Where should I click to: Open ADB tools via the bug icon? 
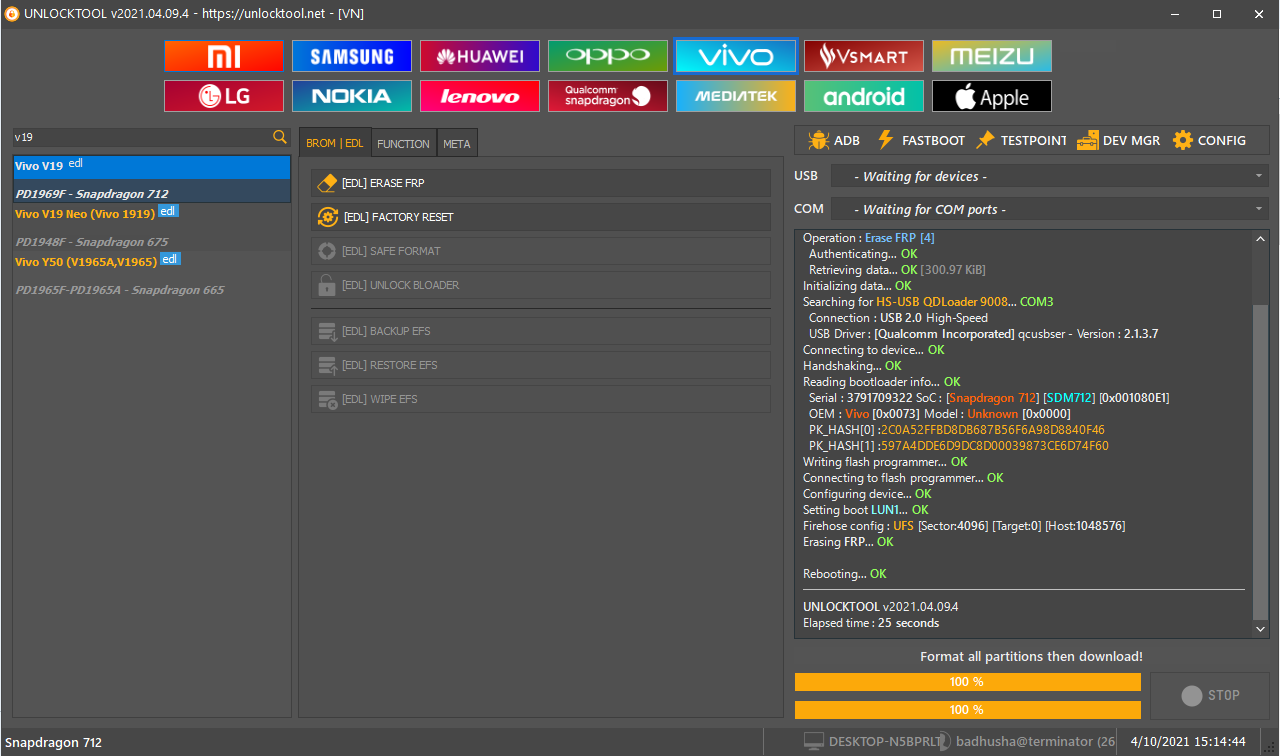tap(834, 140)
